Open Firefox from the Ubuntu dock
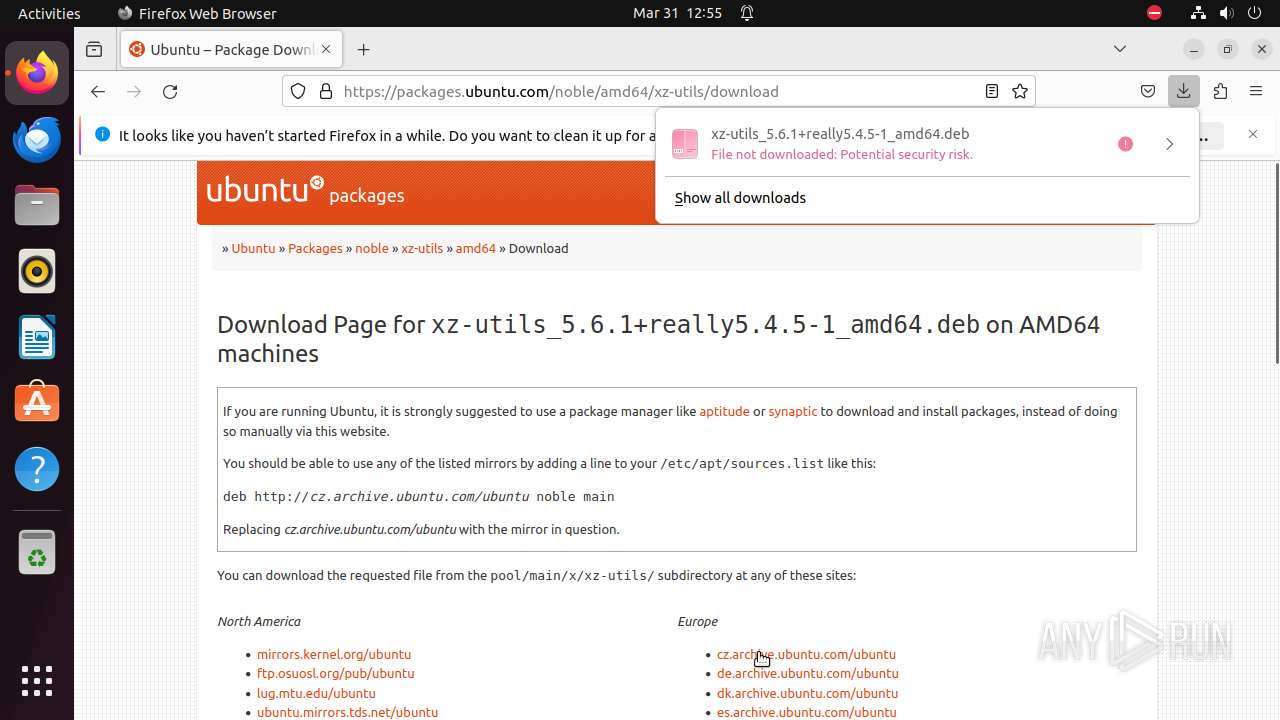Screen dimensions: 1280x720 click(x=37, y=73)
